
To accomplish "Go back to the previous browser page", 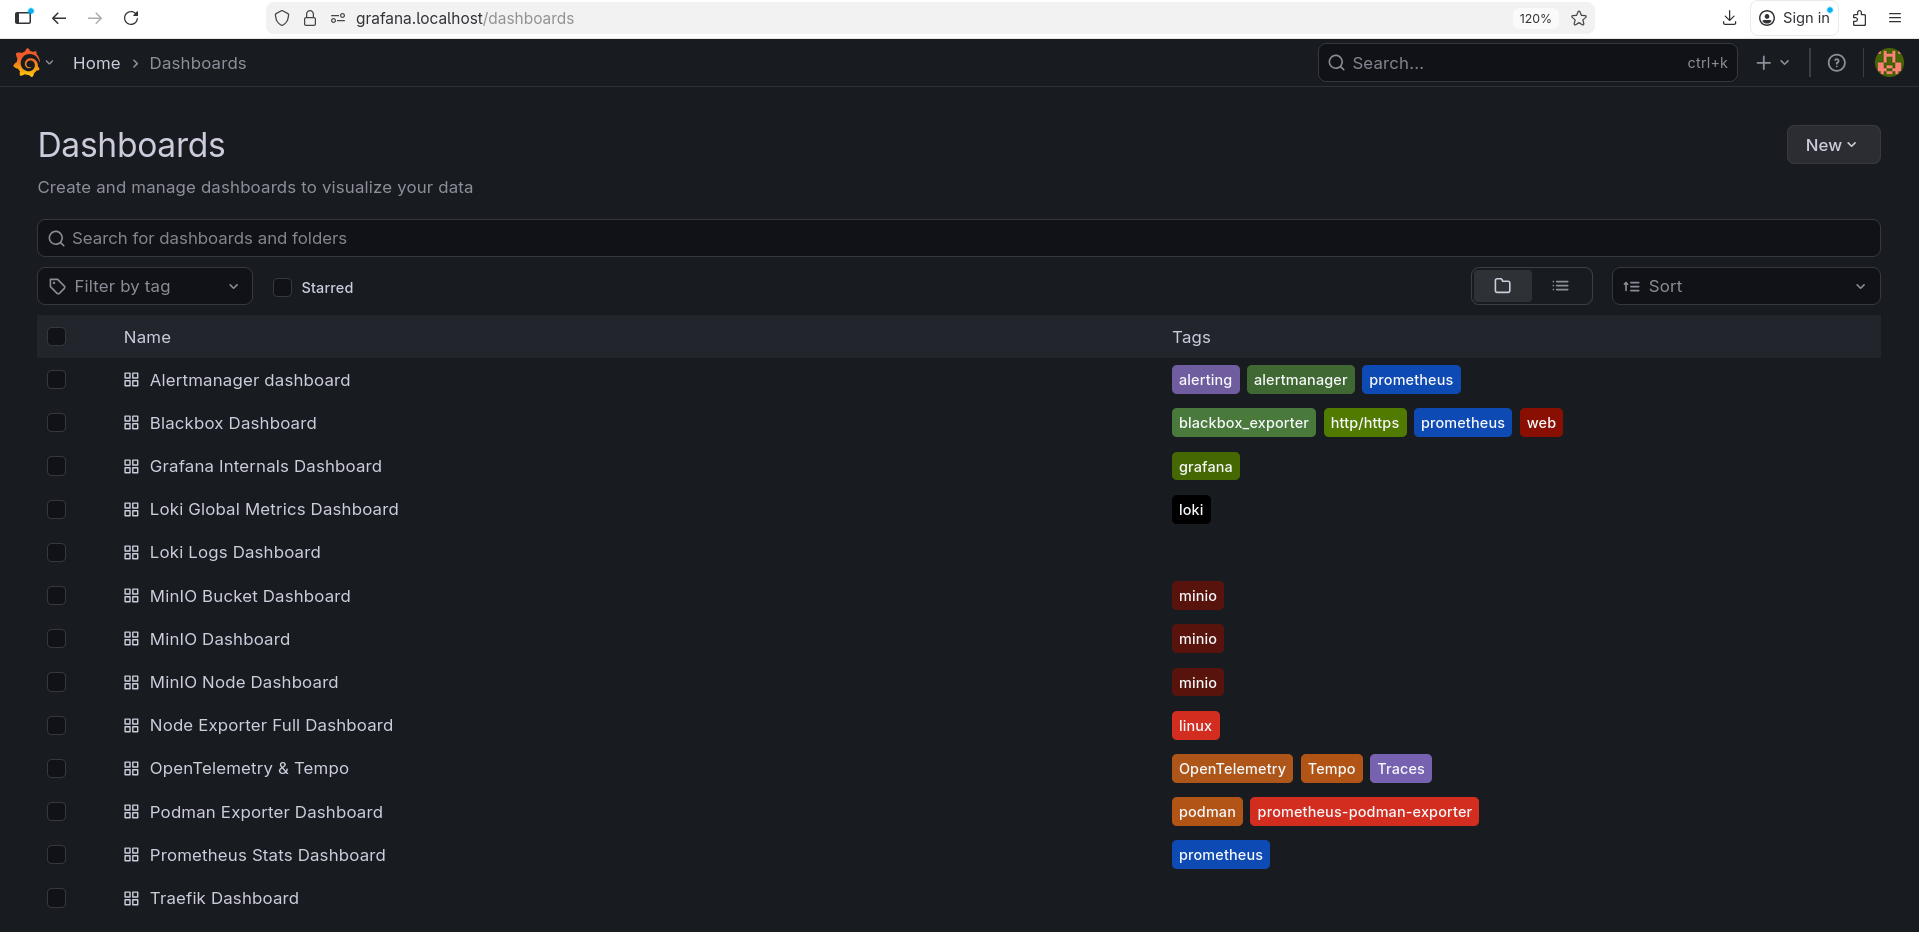I will pos(59,18).
